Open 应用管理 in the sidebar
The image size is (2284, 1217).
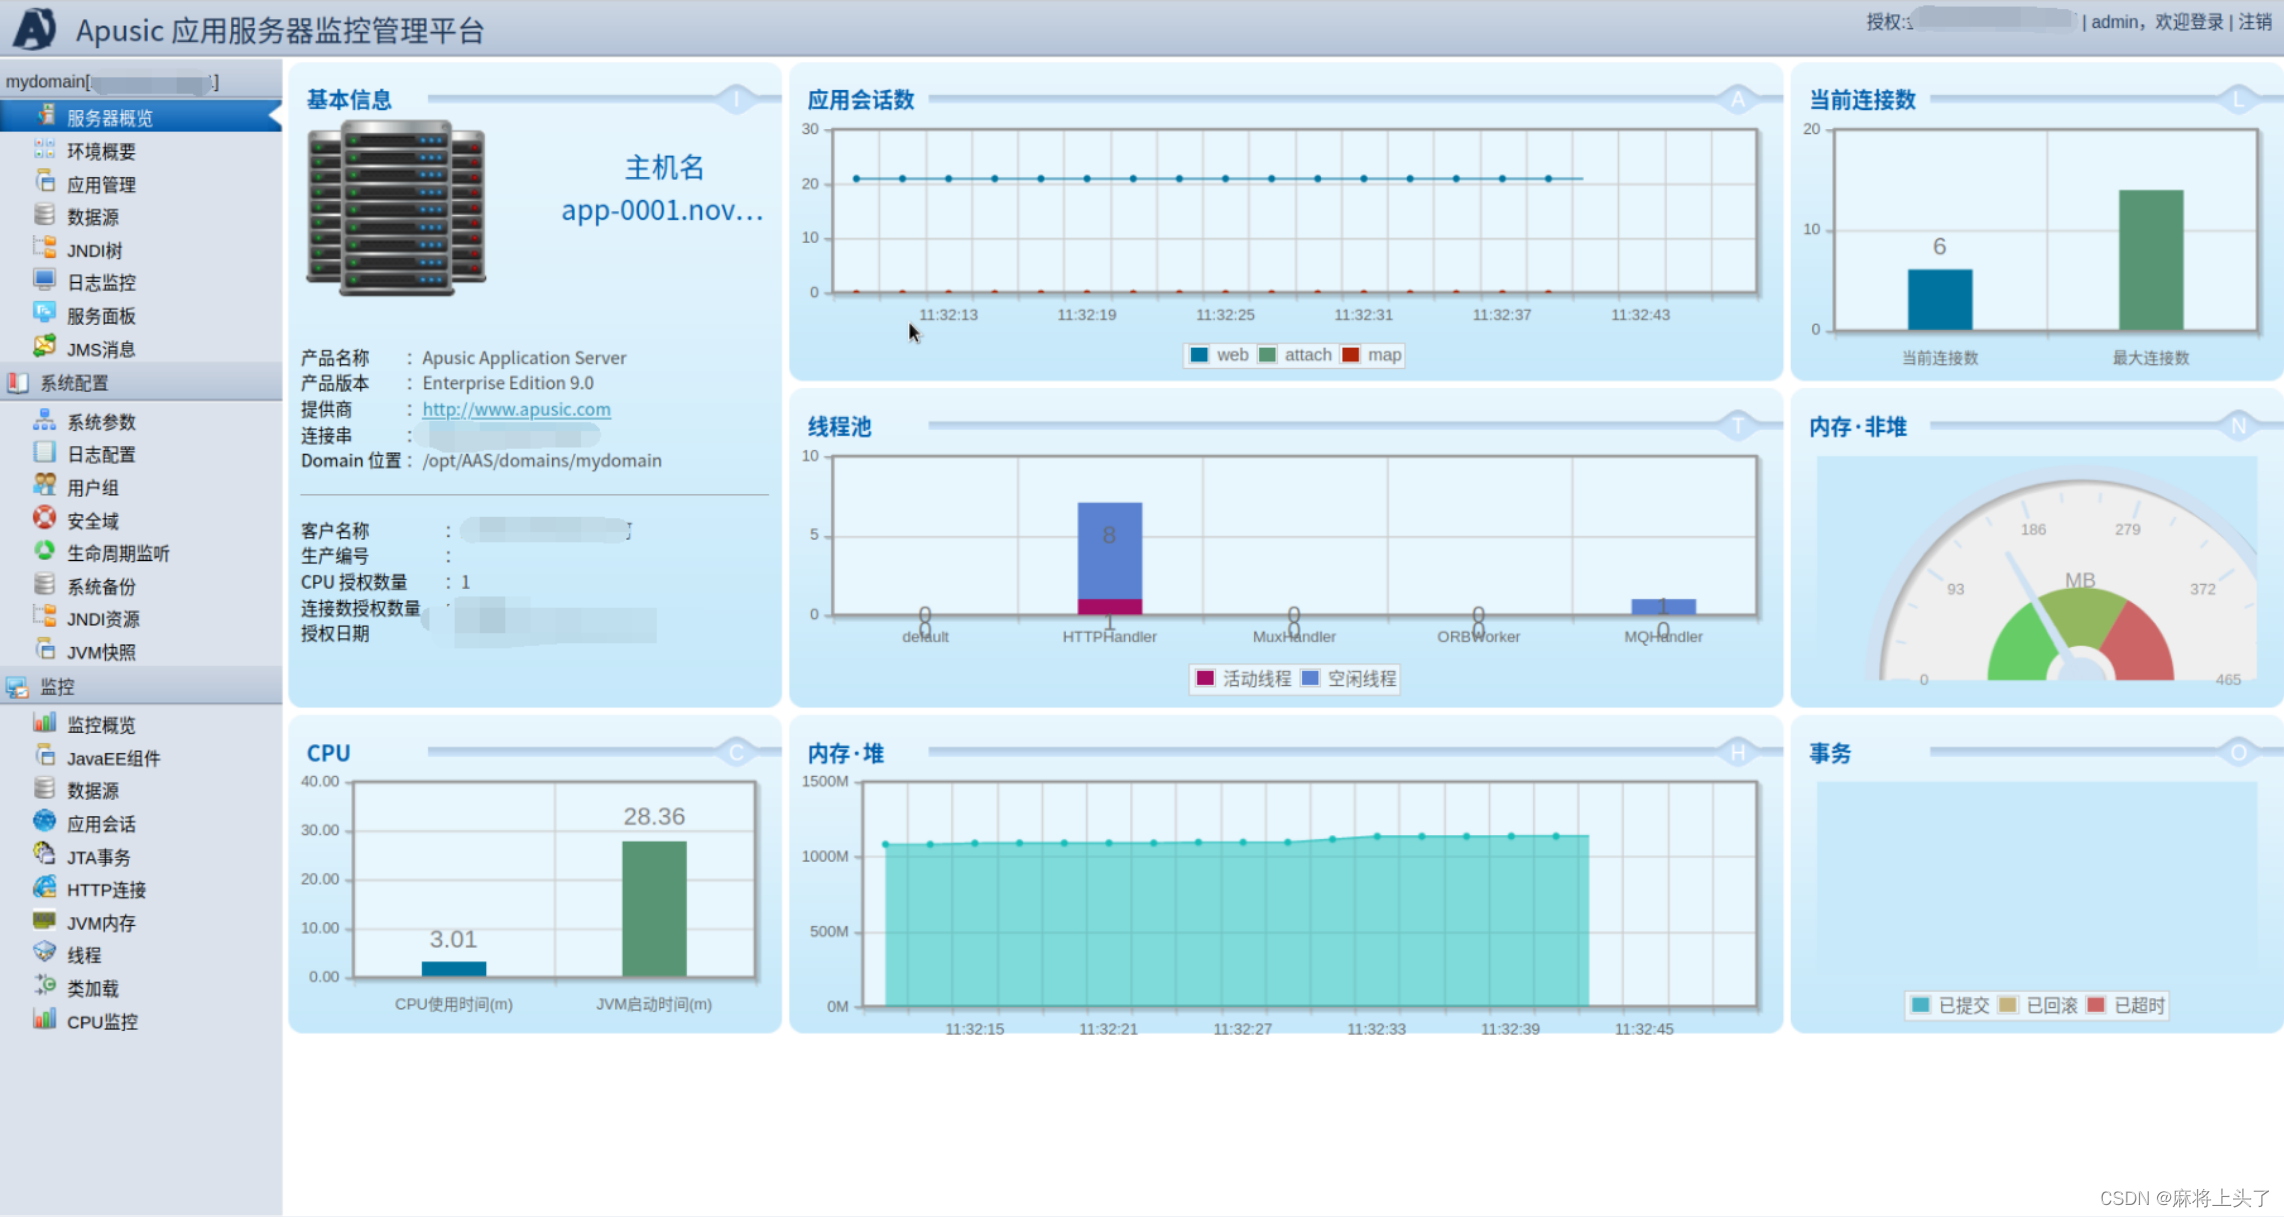pos(101,185)
